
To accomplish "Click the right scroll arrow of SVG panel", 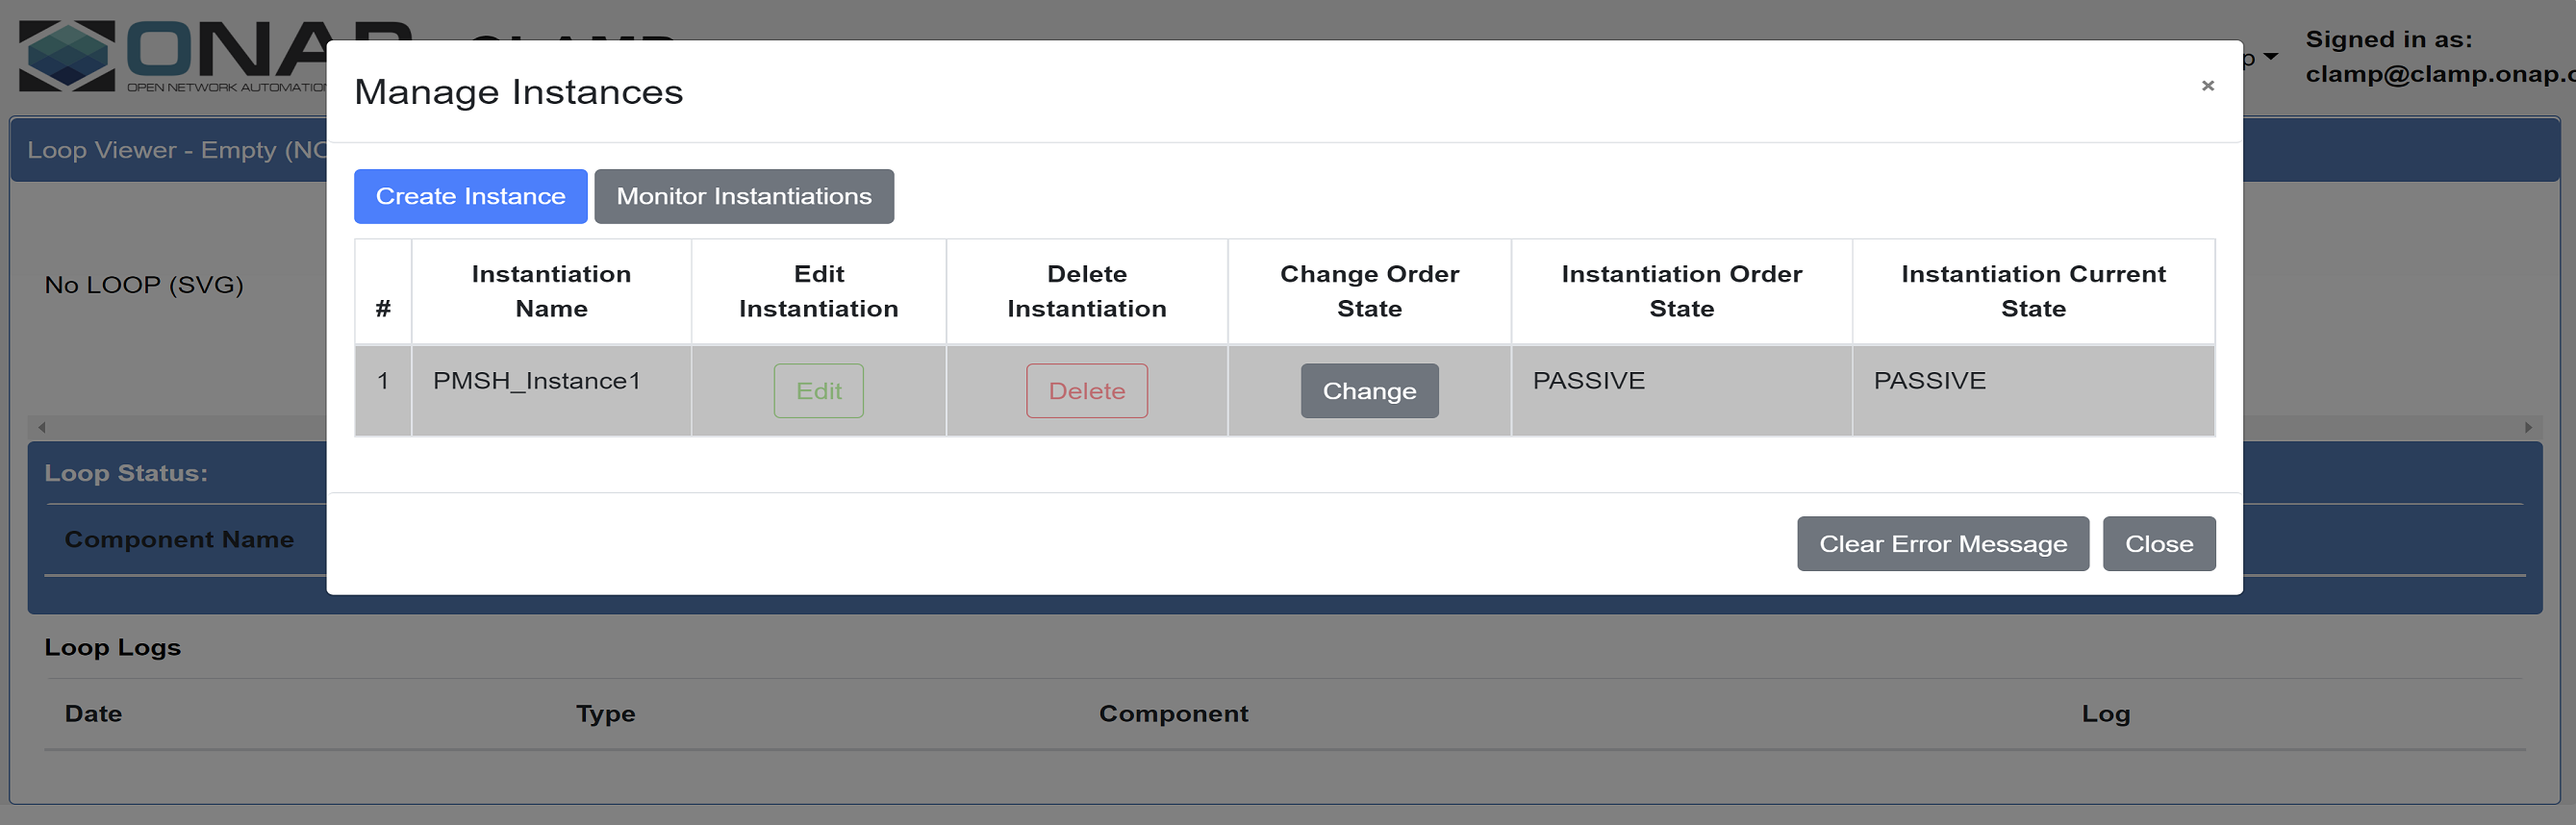I will click(x=2528, y=427).
